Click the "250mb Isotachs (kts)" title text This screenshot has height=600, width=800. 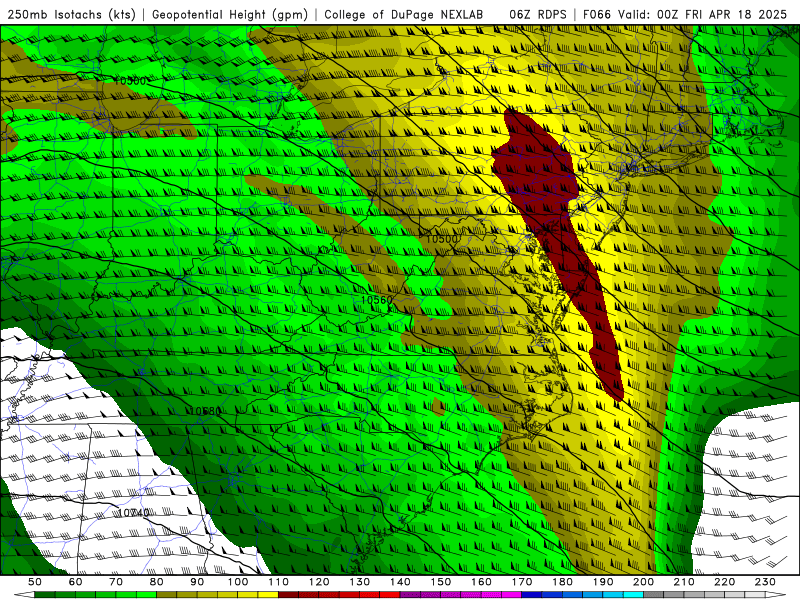coord(71,15)
